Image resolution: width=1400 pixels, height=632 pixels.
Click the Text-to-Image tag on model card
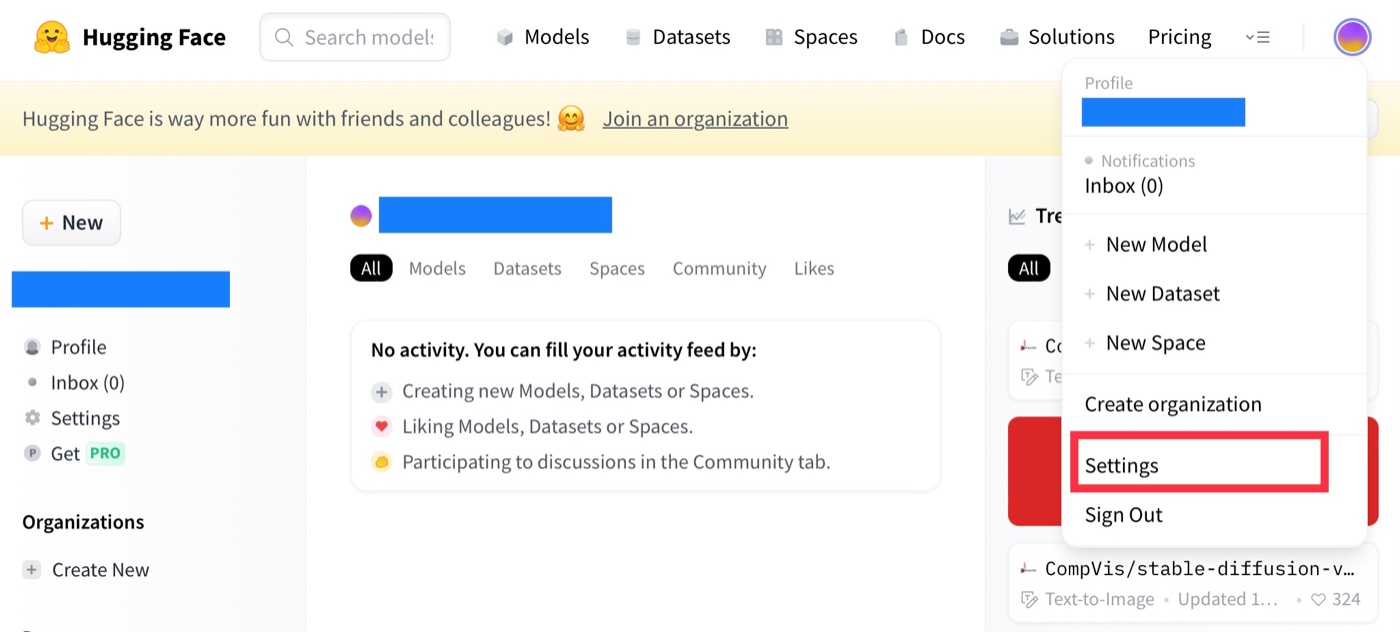tap(1099, 600)
